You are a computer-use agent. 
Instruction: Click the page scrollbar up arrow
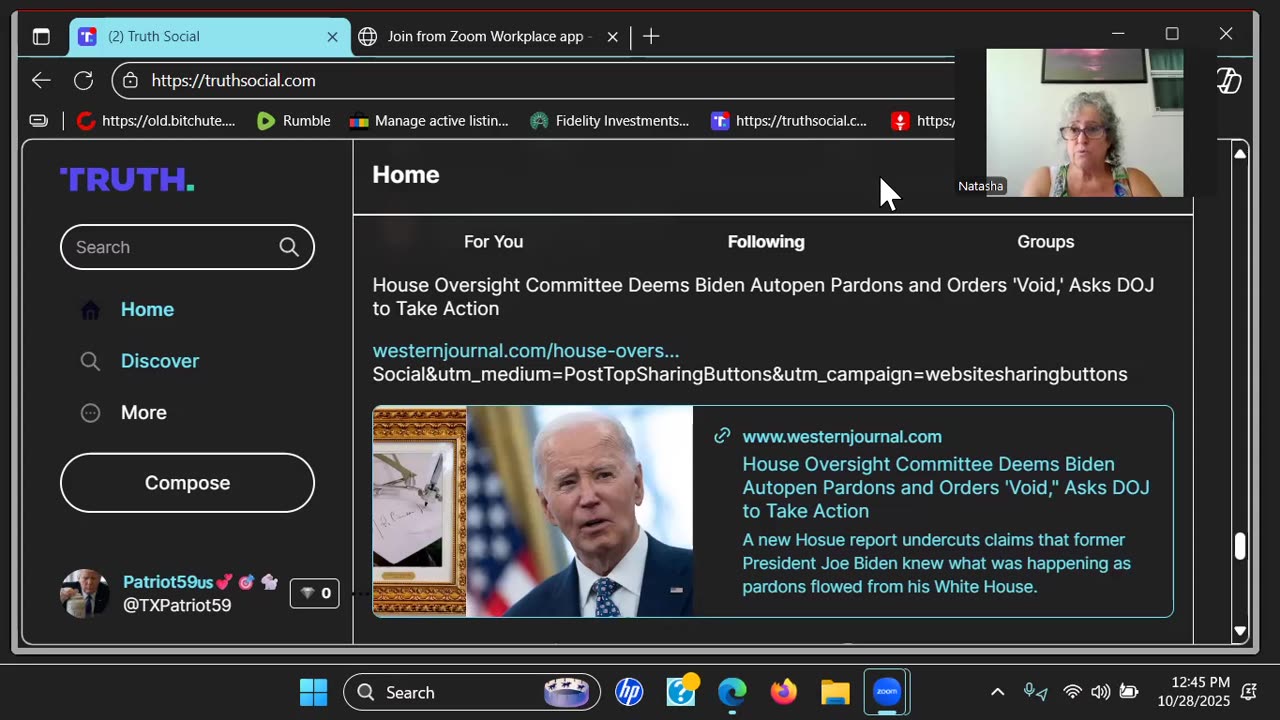click(x=1240, y=153)
